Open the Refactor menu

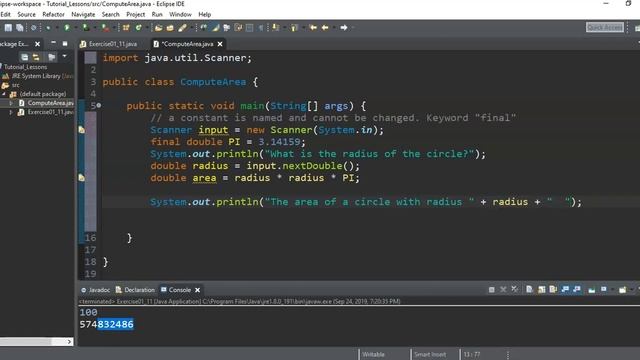pos(53,14)
